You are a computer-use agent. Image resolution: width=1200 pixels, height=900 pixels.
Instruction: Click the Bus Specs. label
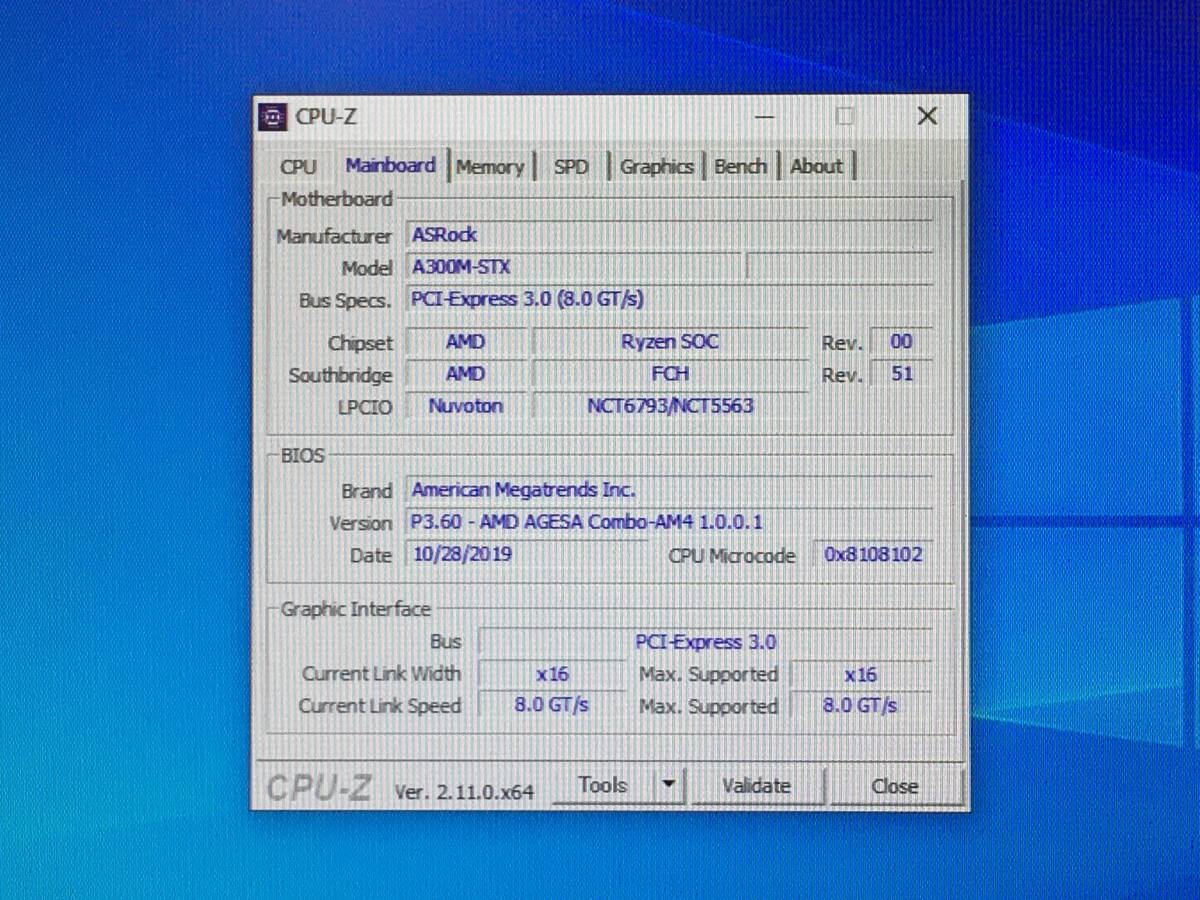pos(345,300)
